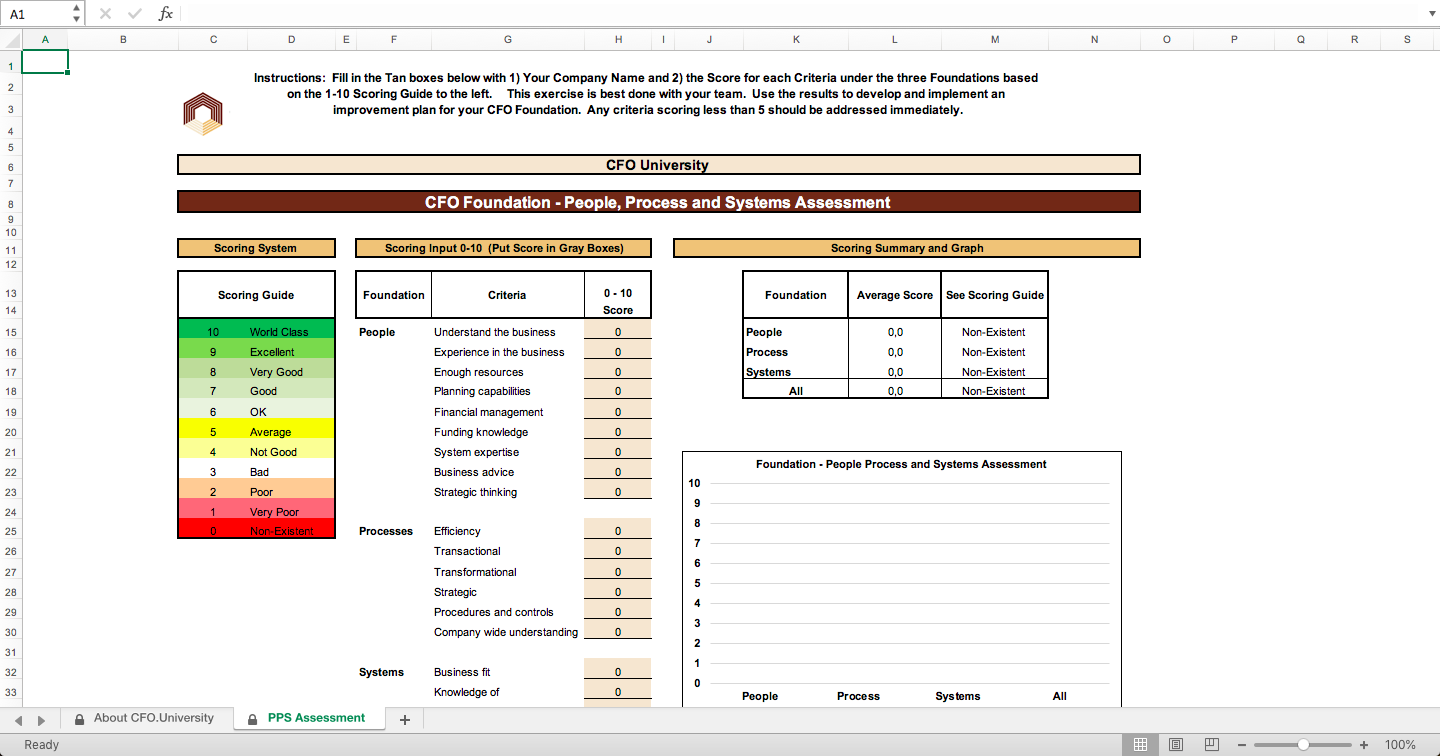Select column G header
This screenshot has width=1440, height=756.
point(508,40)
